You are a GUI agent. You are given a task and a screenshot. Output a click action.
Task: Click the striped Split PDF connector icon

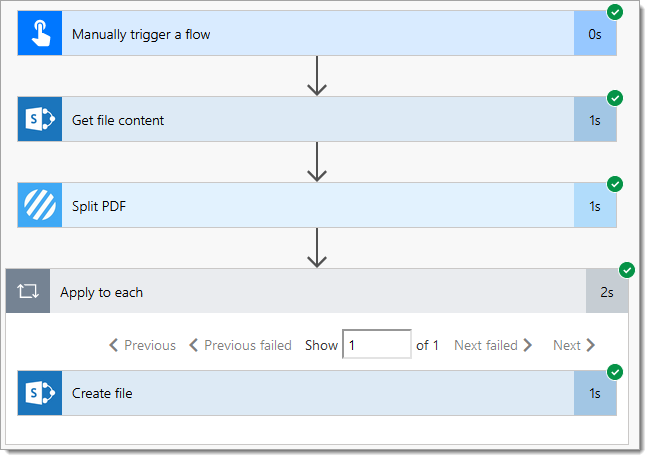[40, 205]
